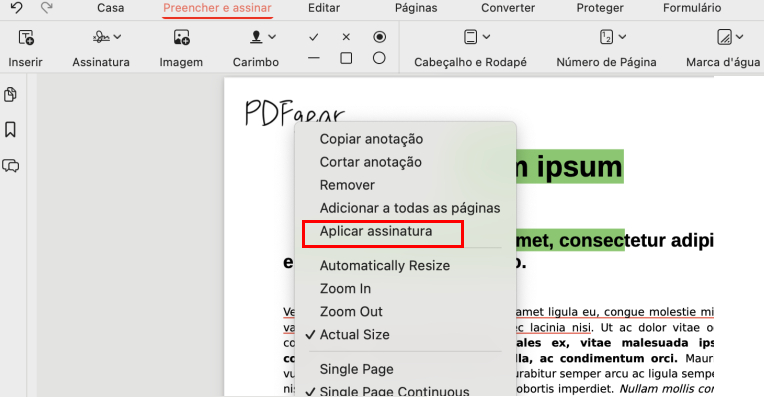Click the highlighted 'ipsum' heading text
The width and height of the screenshot is (764, 397).
pos(580,167)
